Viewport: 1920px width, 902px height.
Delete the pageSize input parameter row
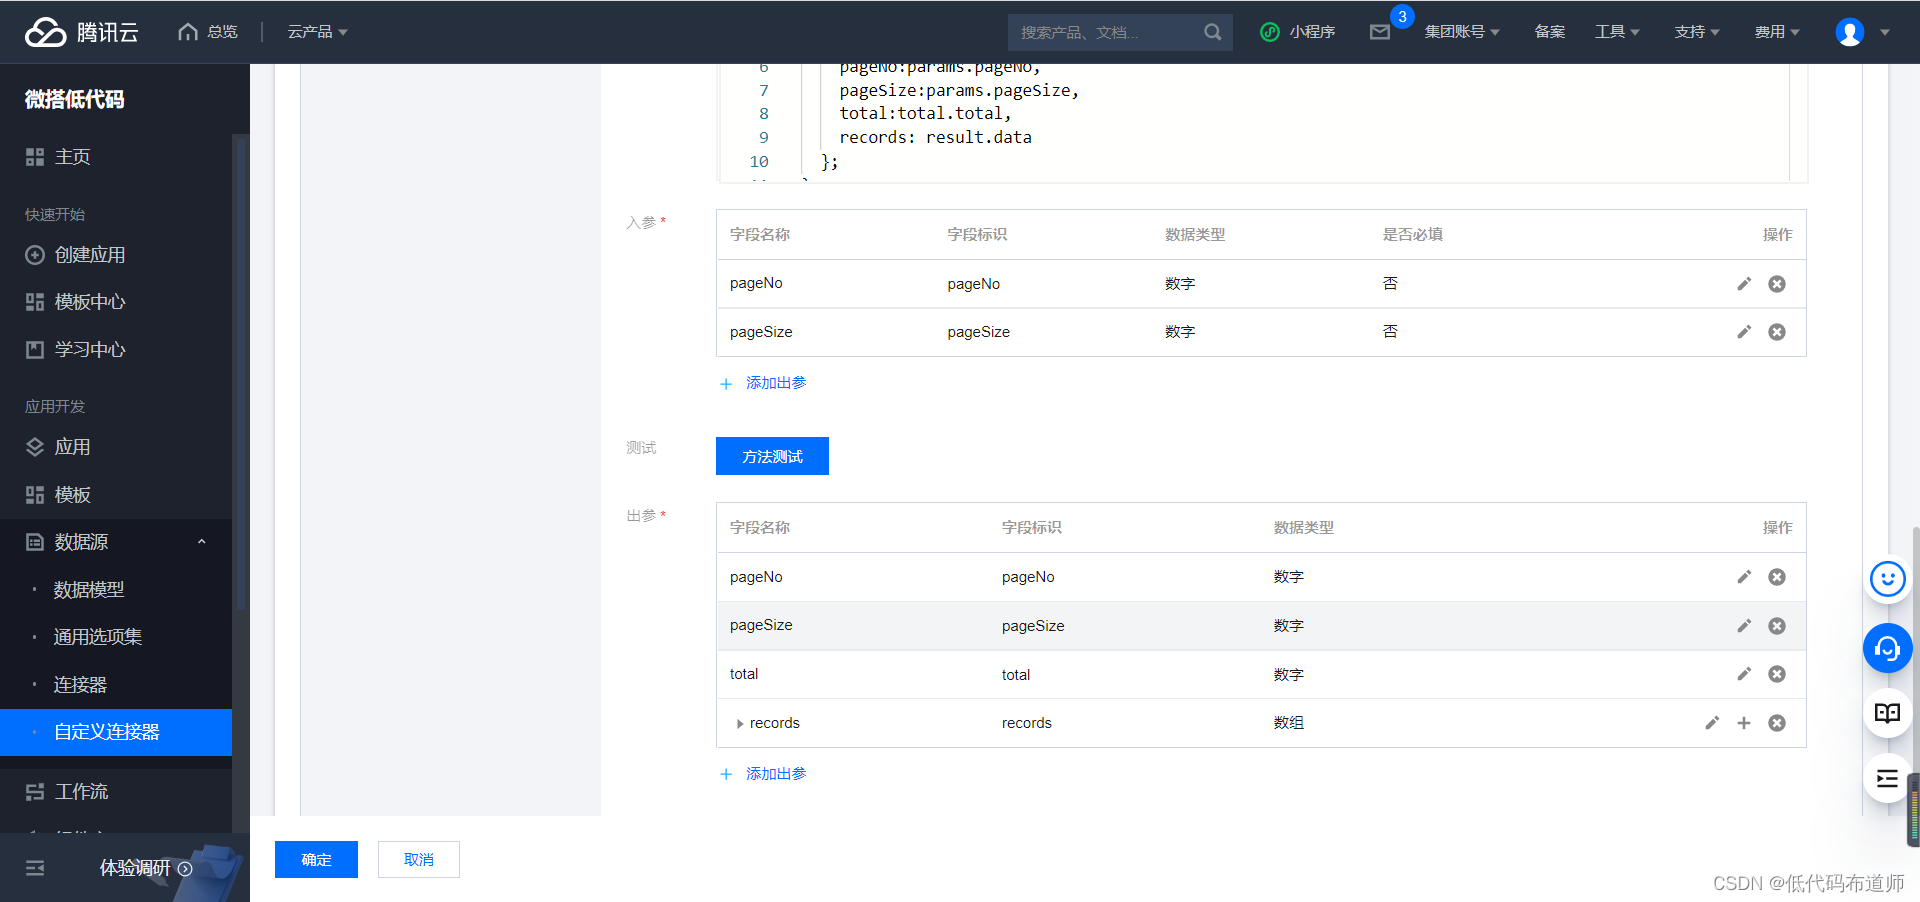pos(1777,332)
